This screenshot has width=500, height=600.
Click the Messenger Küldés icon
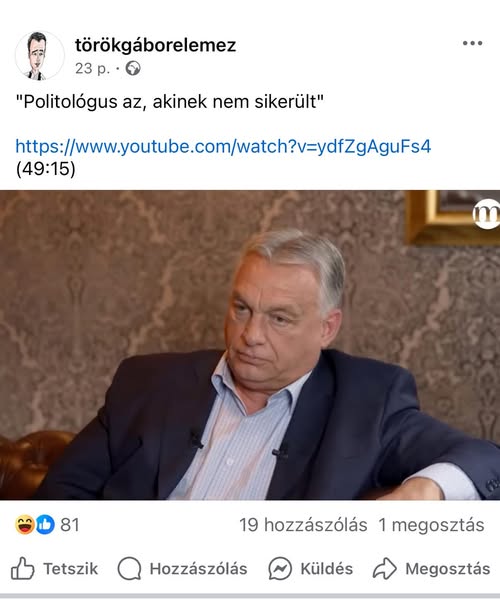280,569
